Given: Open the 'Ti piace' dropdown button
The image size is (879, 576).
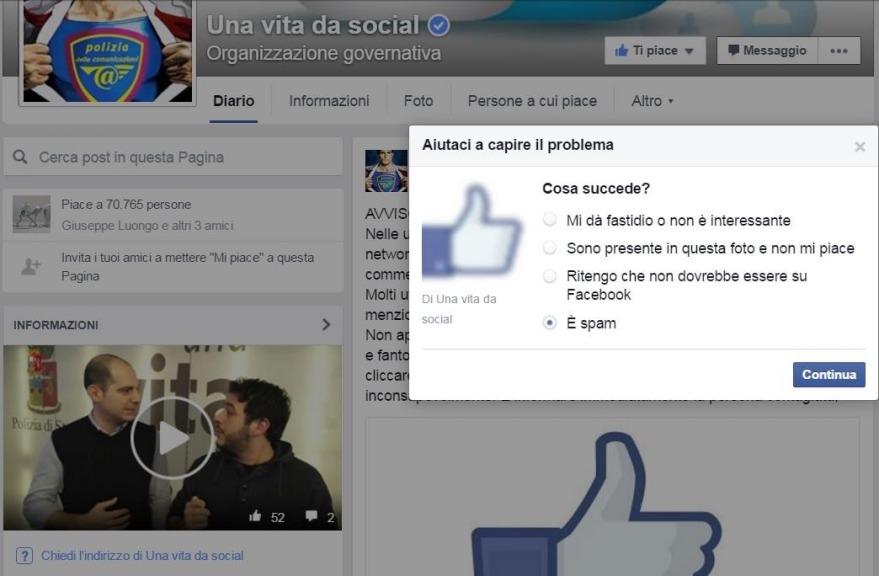Looking at the screenshot, I should pos(655,50).
